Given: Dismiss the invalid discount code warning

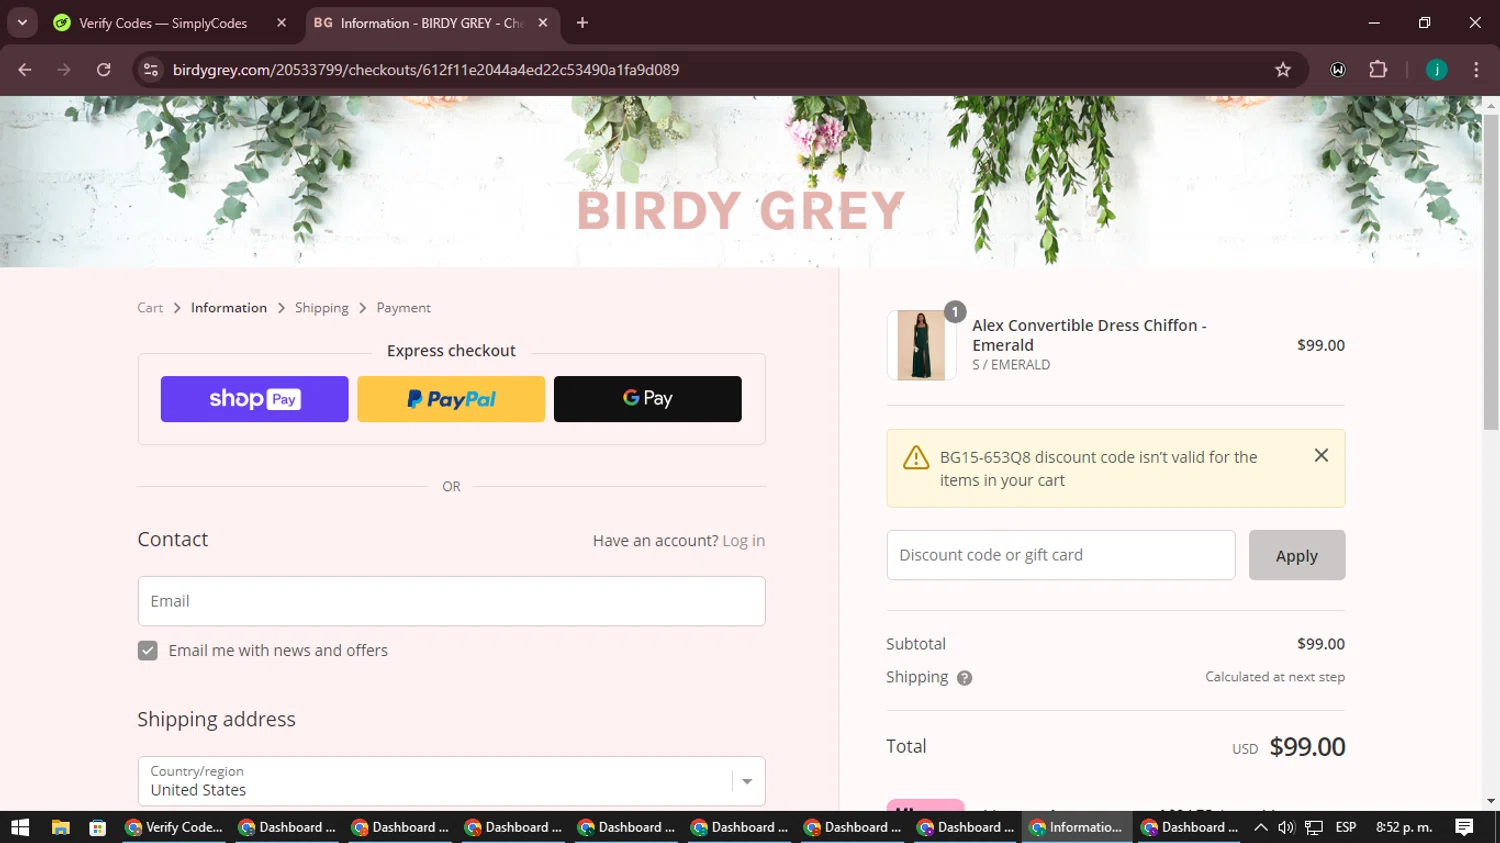Looking at the screenshot, I should 1321,456.
